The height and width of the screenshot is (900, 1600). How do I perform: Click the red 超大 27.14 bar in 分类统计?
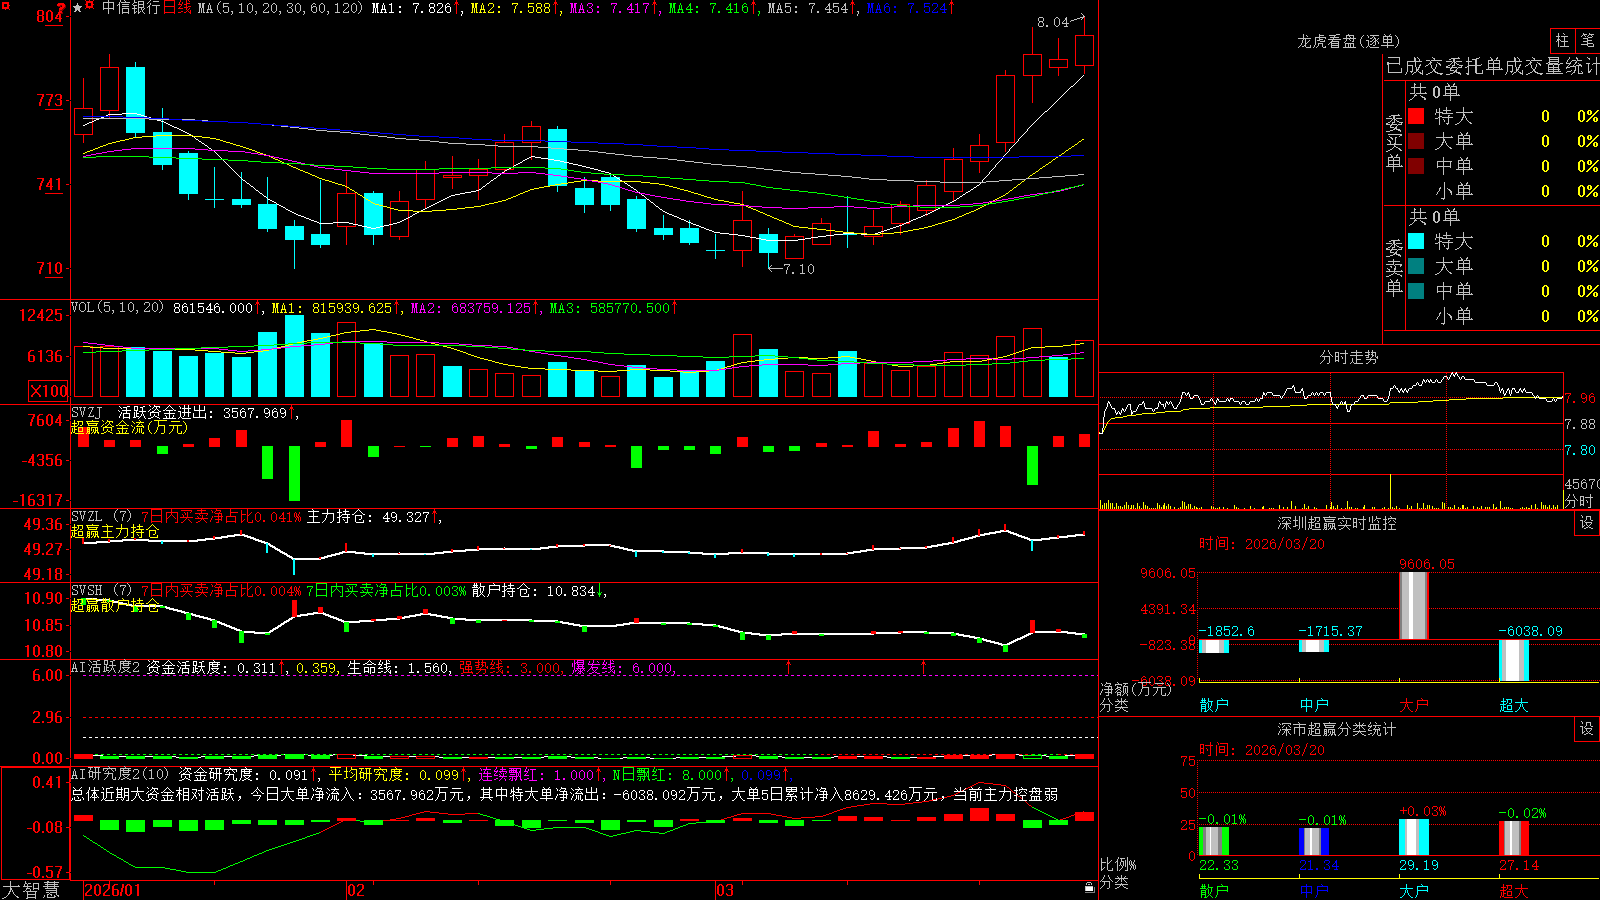(x=1513, y=839)
